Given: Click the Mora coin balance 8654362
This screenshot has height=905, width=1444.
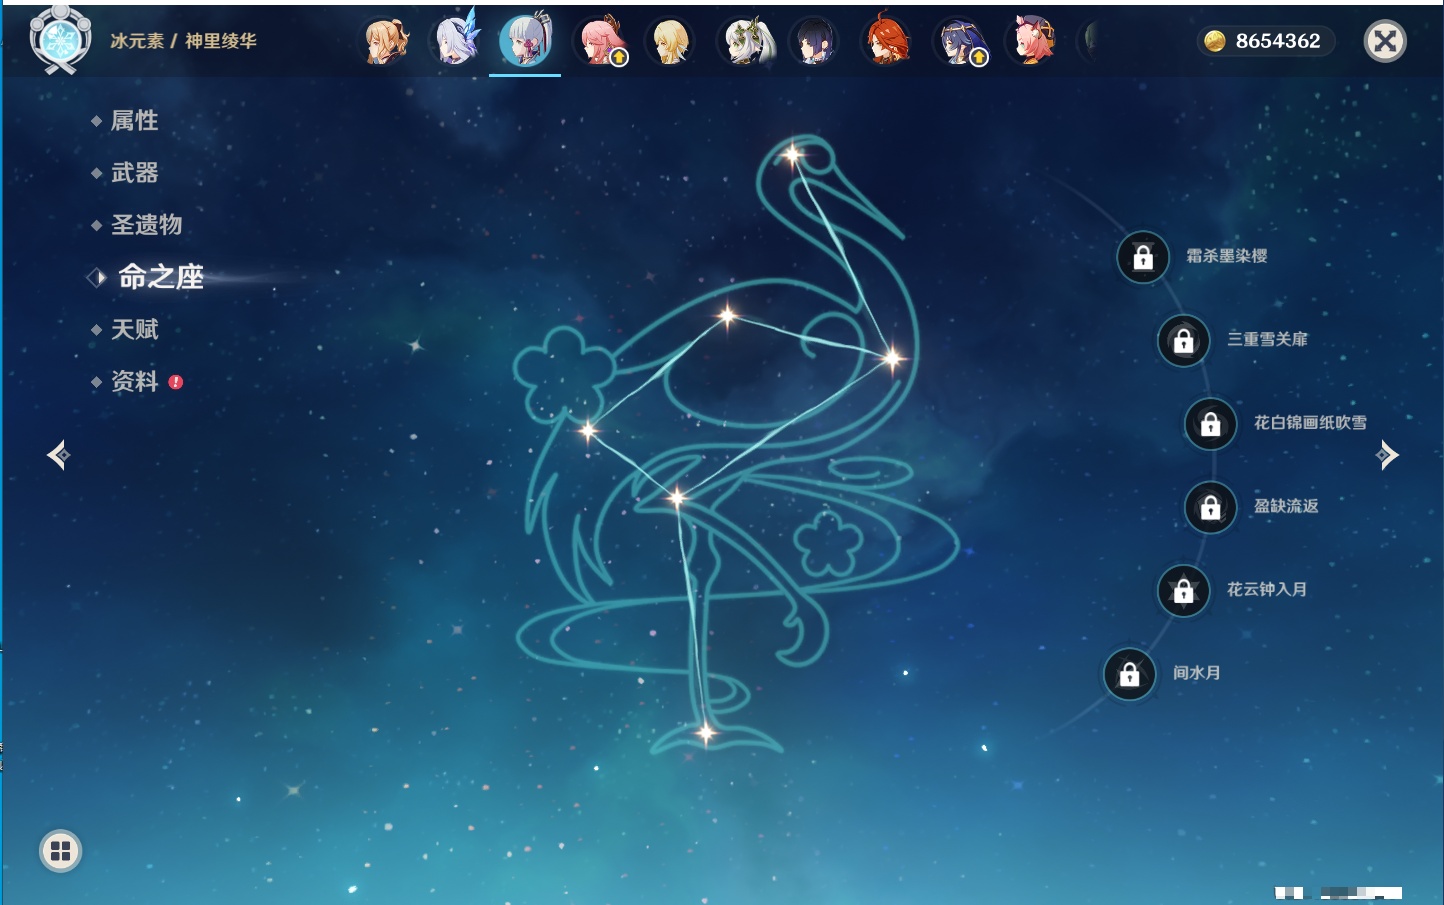Looking at the screenshot, I should pos(1265,41).
